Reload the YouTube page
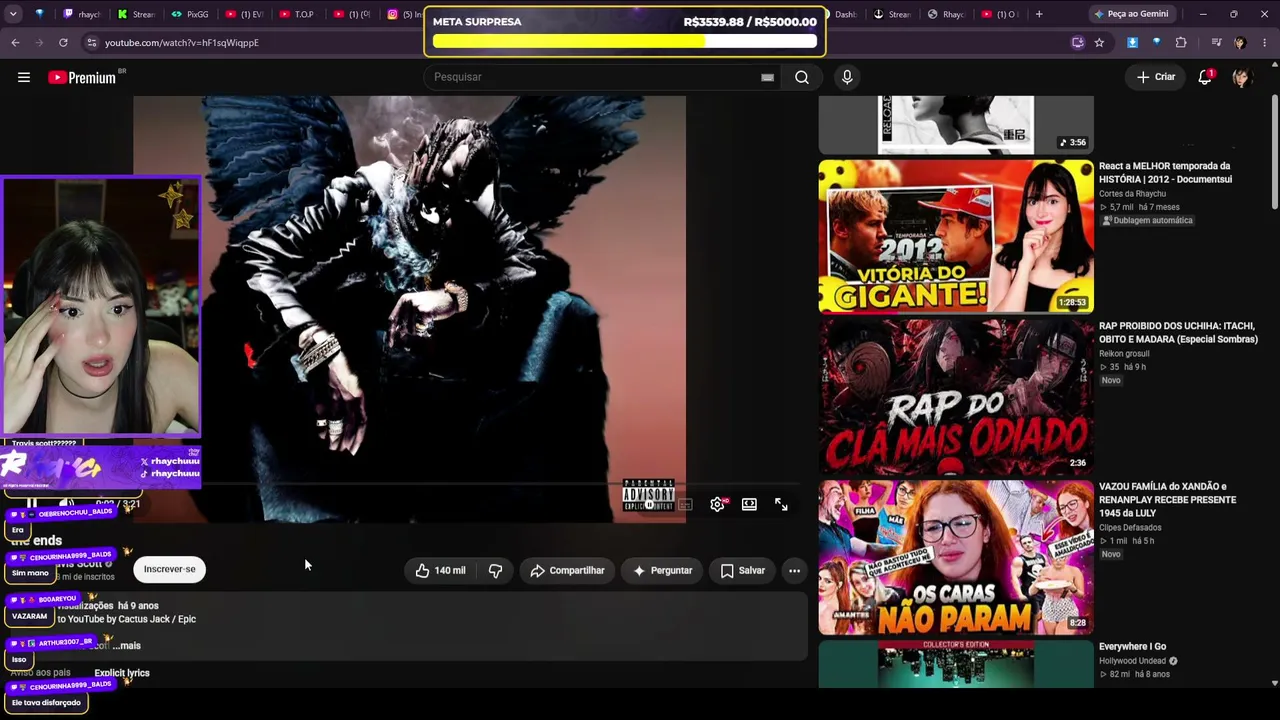The height and width of the screenshot is (720, 1280). pos(63,43)
